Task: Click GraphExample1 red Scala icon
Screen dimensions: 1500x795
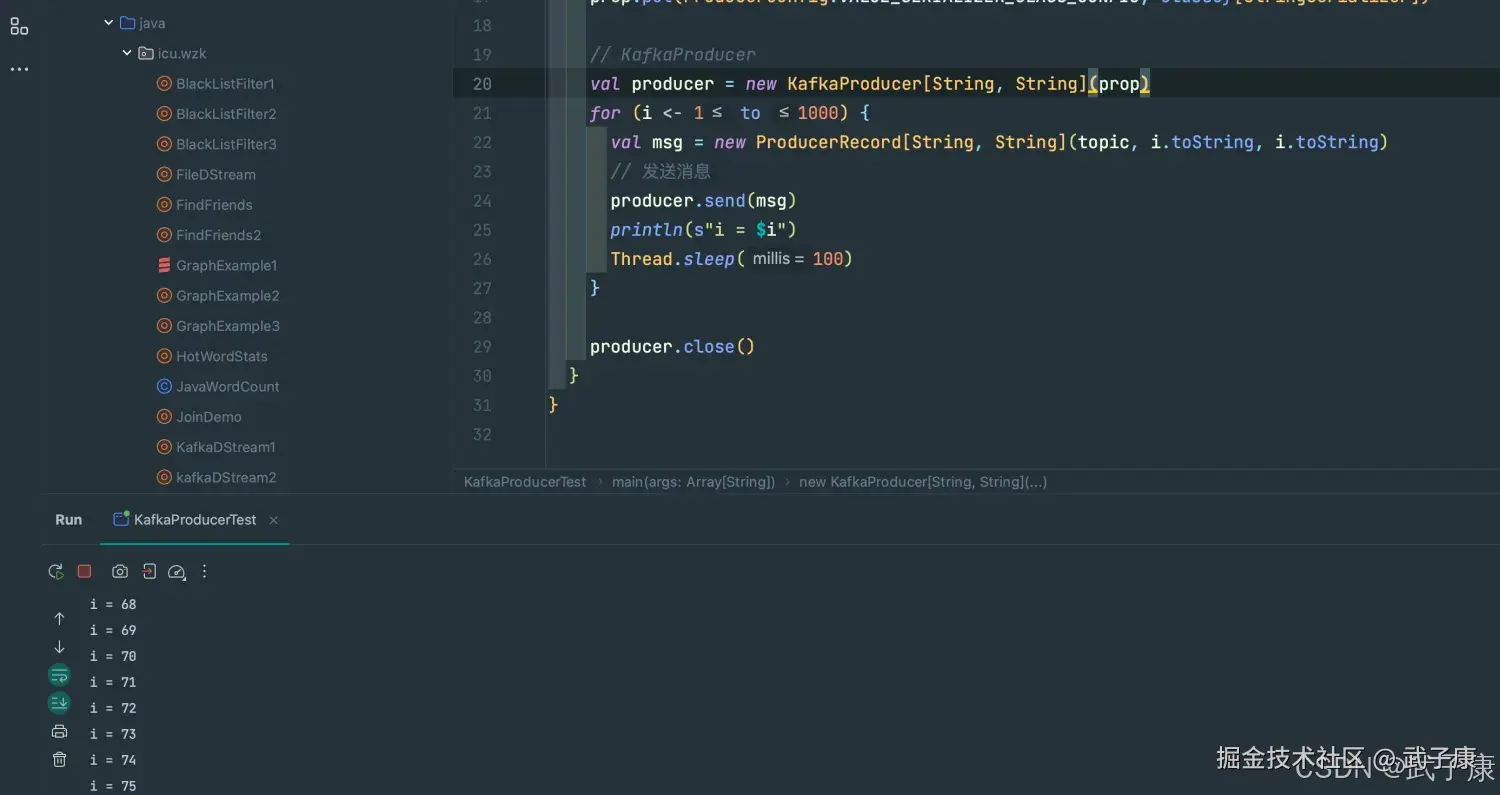Action: pyautogui.click(x=164, y=266)
